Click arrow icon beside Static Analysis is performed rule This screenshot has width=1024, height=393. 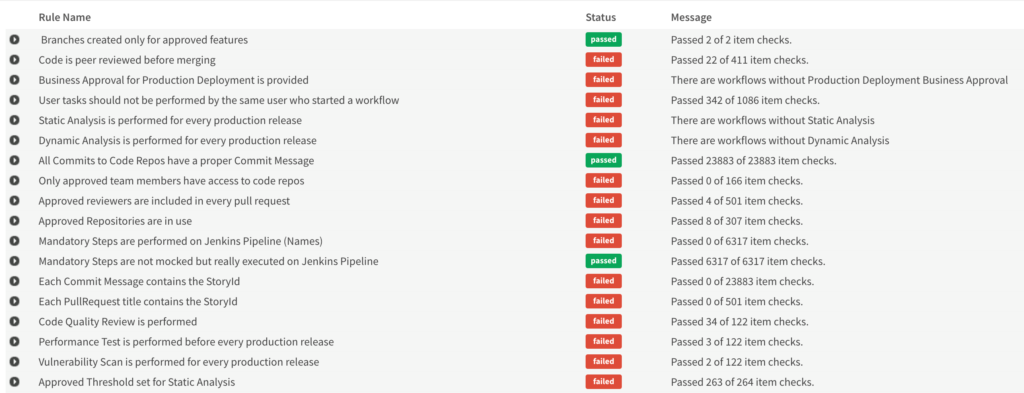[x=14, y=120]
